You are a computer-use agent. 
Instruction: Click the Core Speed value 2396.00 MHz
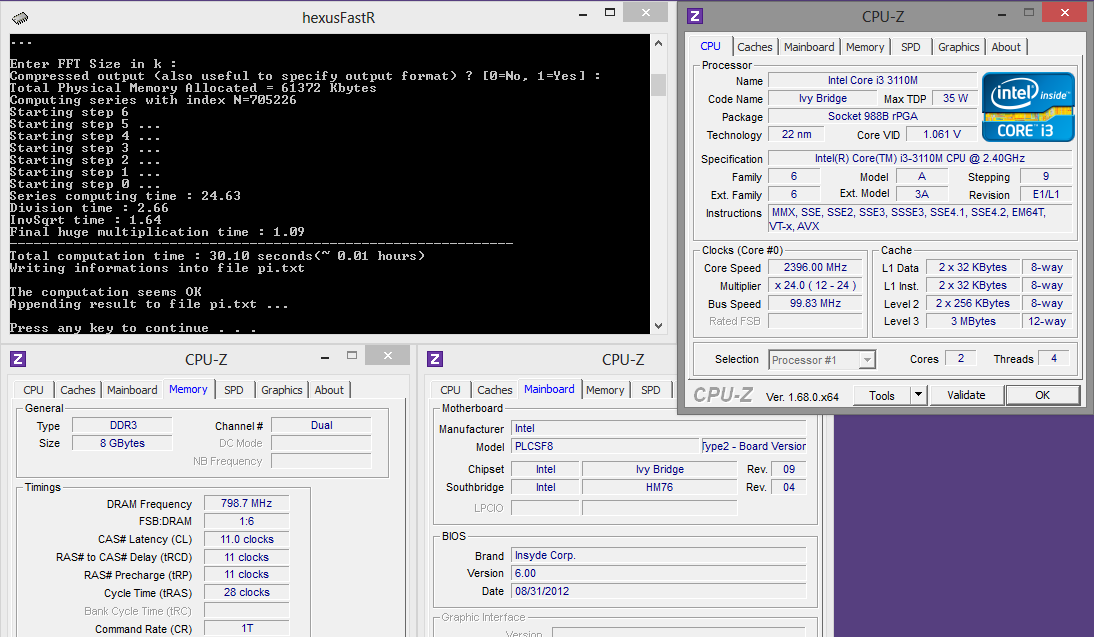815,267
